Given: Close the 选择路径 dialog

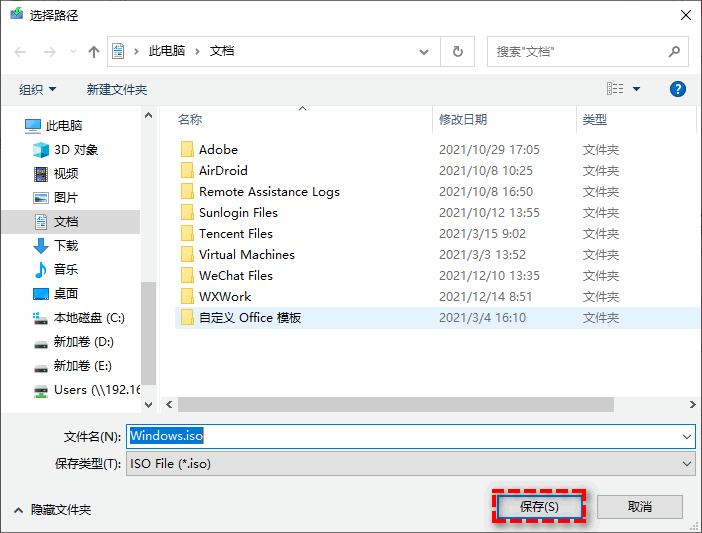Looking at the screenshot, I should (x=685, y=15).
